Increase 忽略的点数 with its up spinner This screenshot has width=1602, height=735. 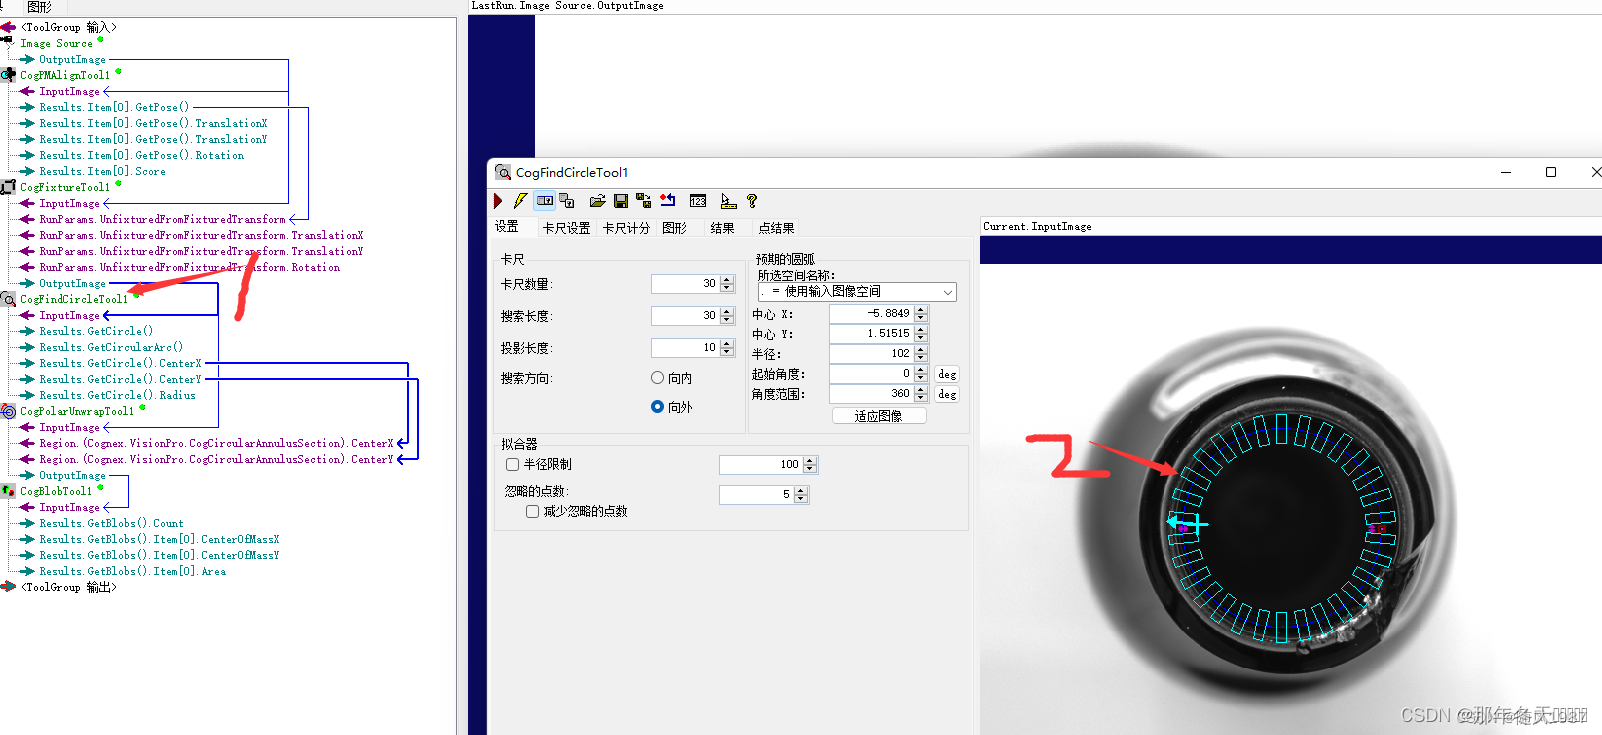click(x=801, y=490)
